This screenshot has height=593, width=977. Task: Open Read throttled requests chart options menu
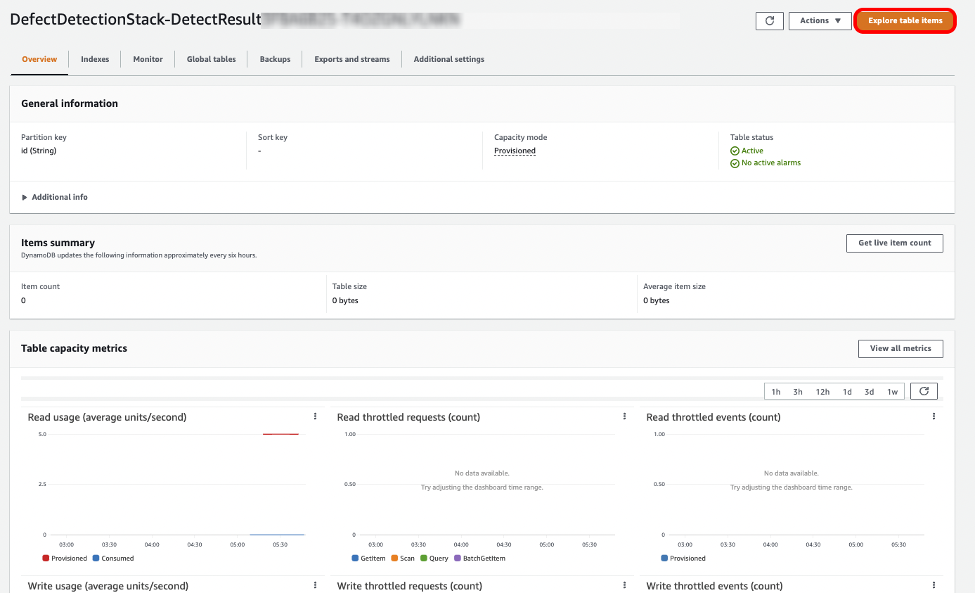click(x=624, y=416)
